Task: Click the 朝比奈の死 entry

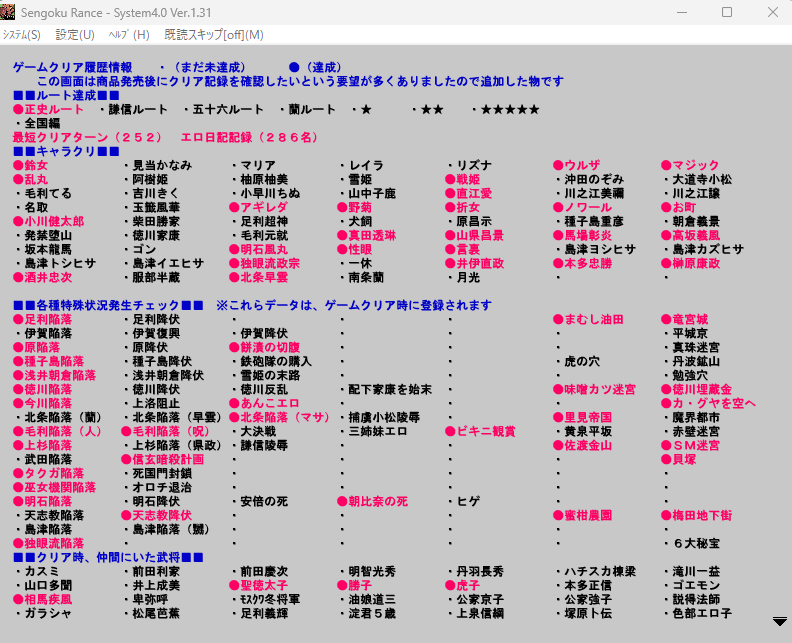Action: pyautogui.click(x=373, y=502)
